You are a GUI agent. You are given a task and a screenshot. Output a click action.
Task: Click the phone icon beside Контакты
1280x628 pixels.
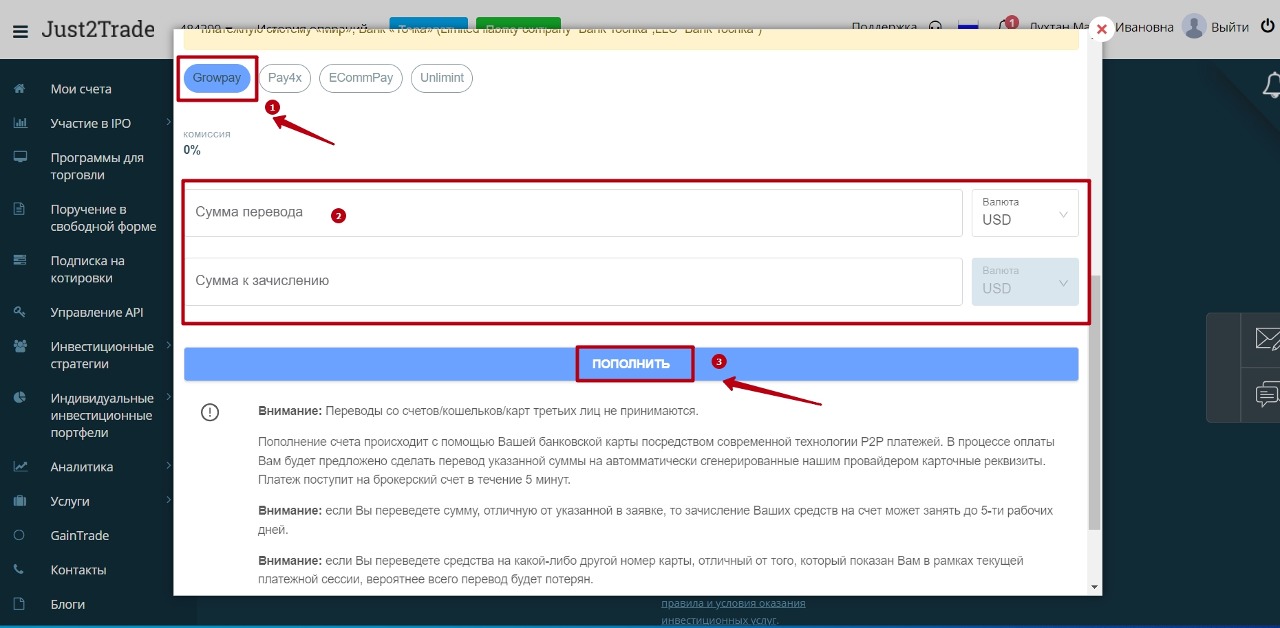pos(19,570)
